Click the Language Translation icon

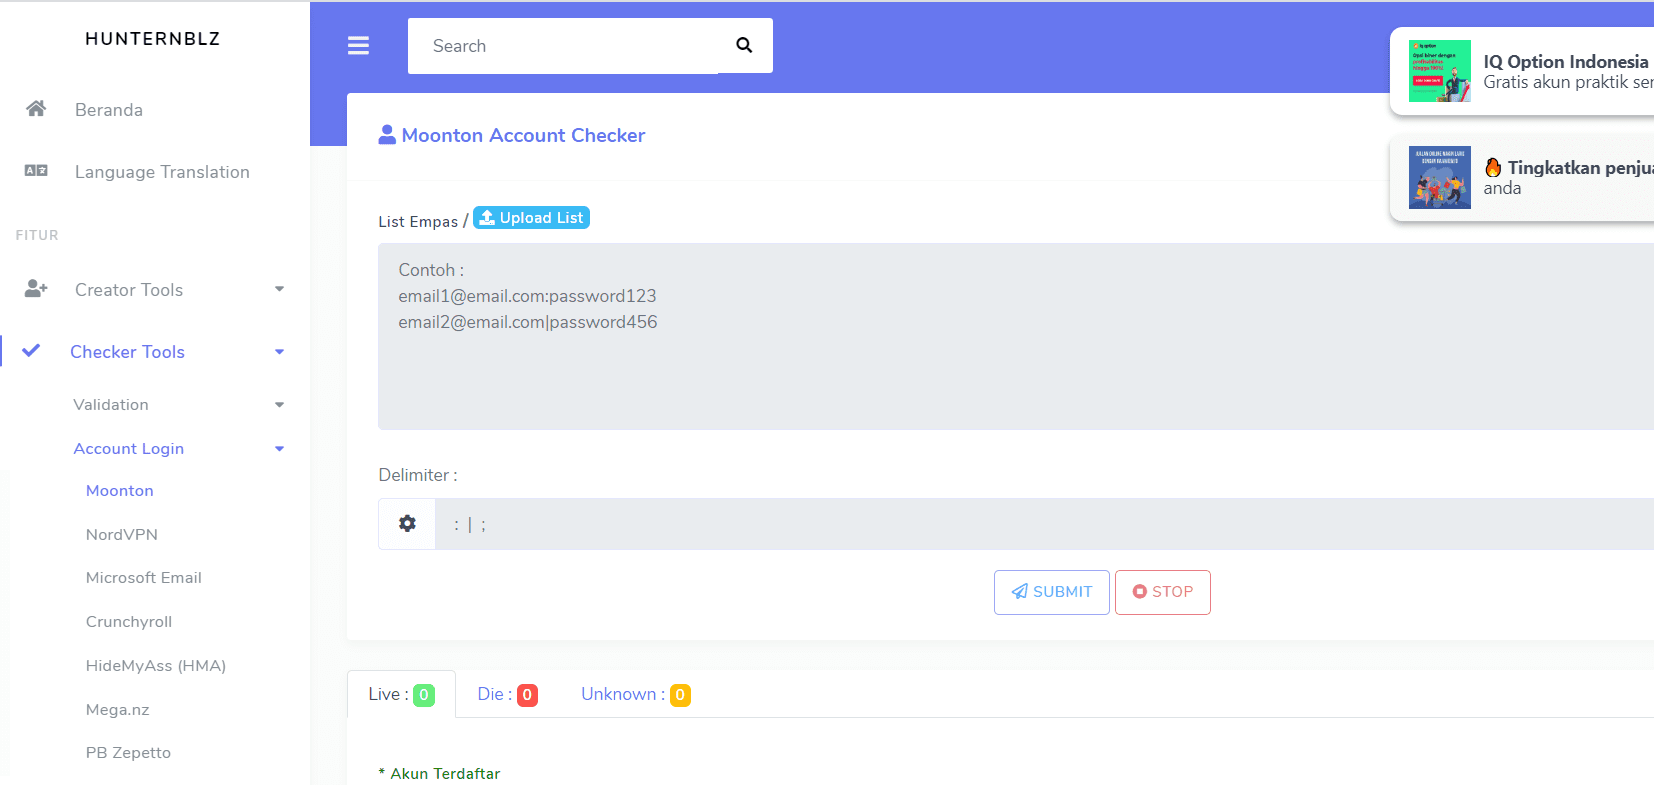tap(36, 171)
